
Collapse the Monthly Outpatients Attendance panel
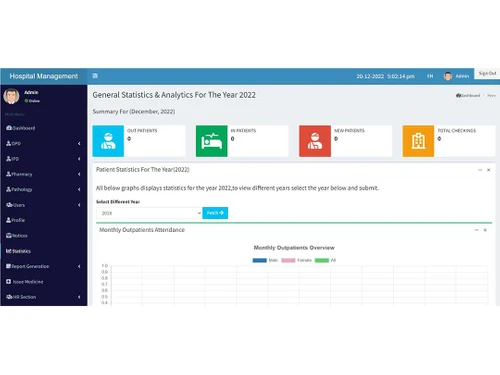click(x=477, y=230)
